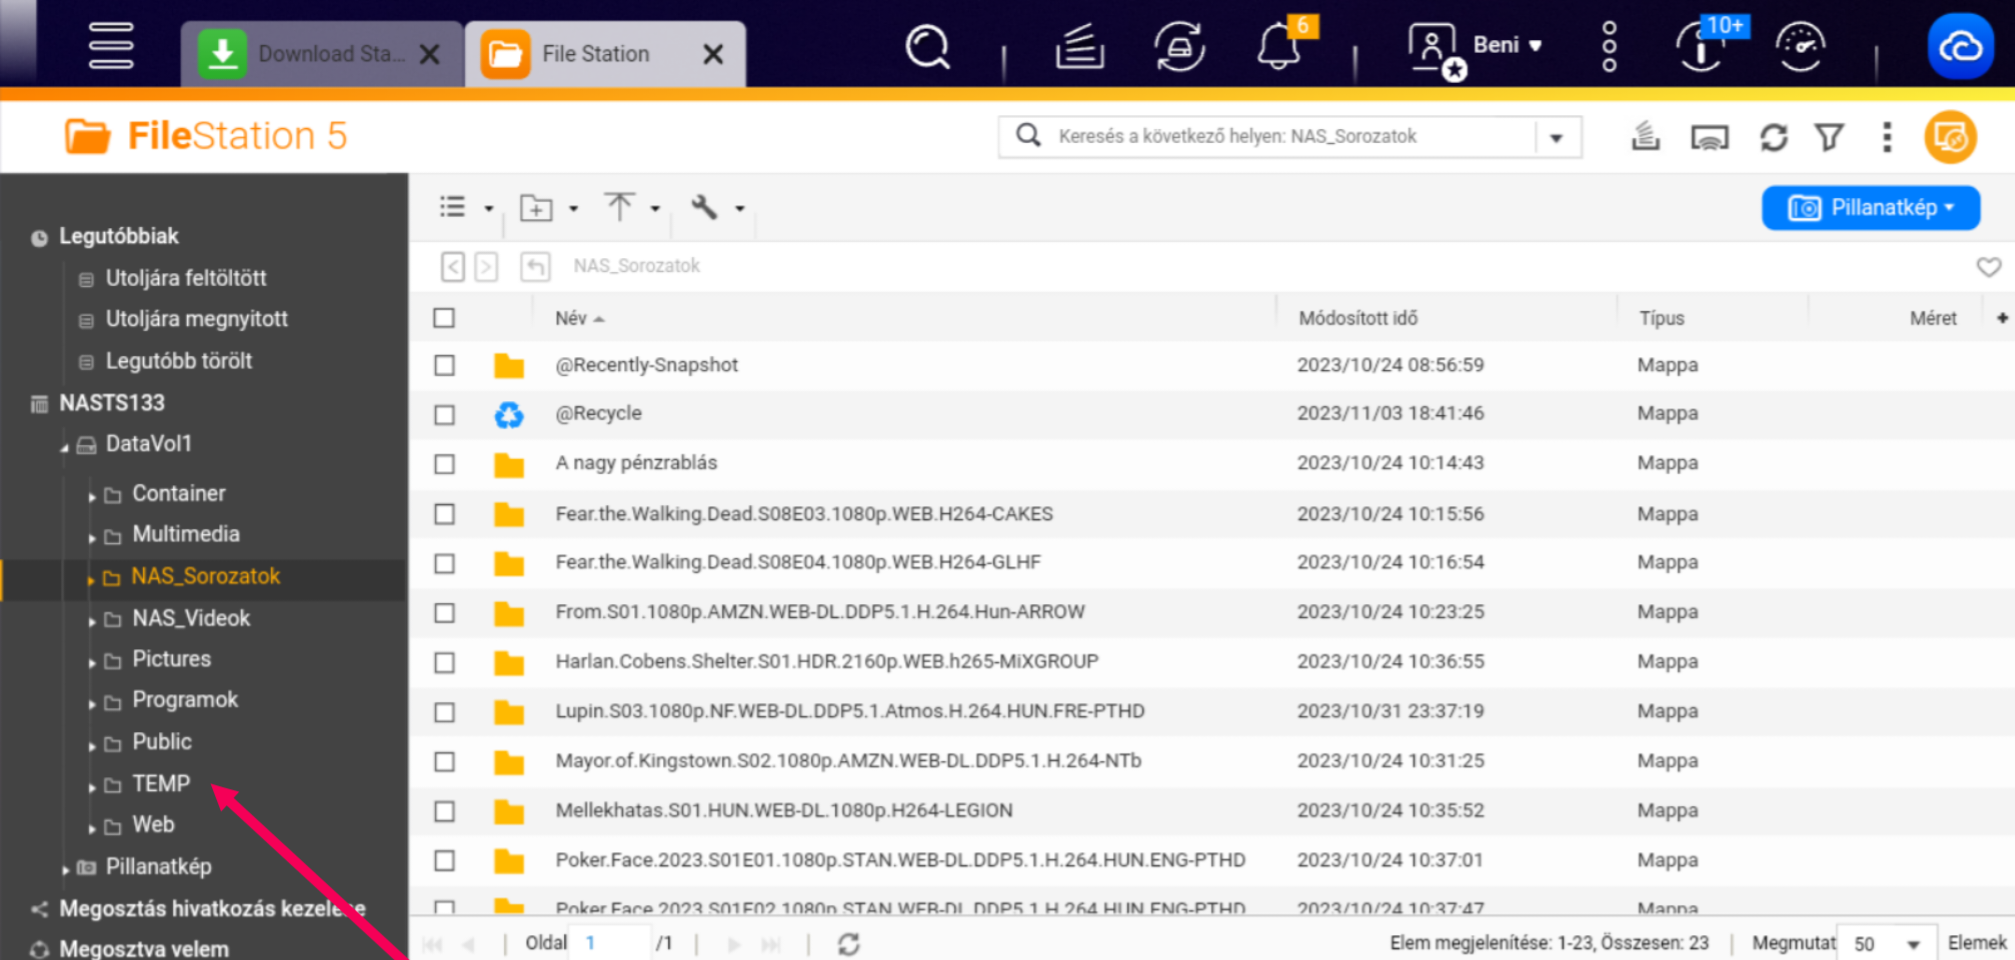Refresh the File Station view
Image resolution: width=2015 pixels, height=960 pixels.
click(1773, 137)
